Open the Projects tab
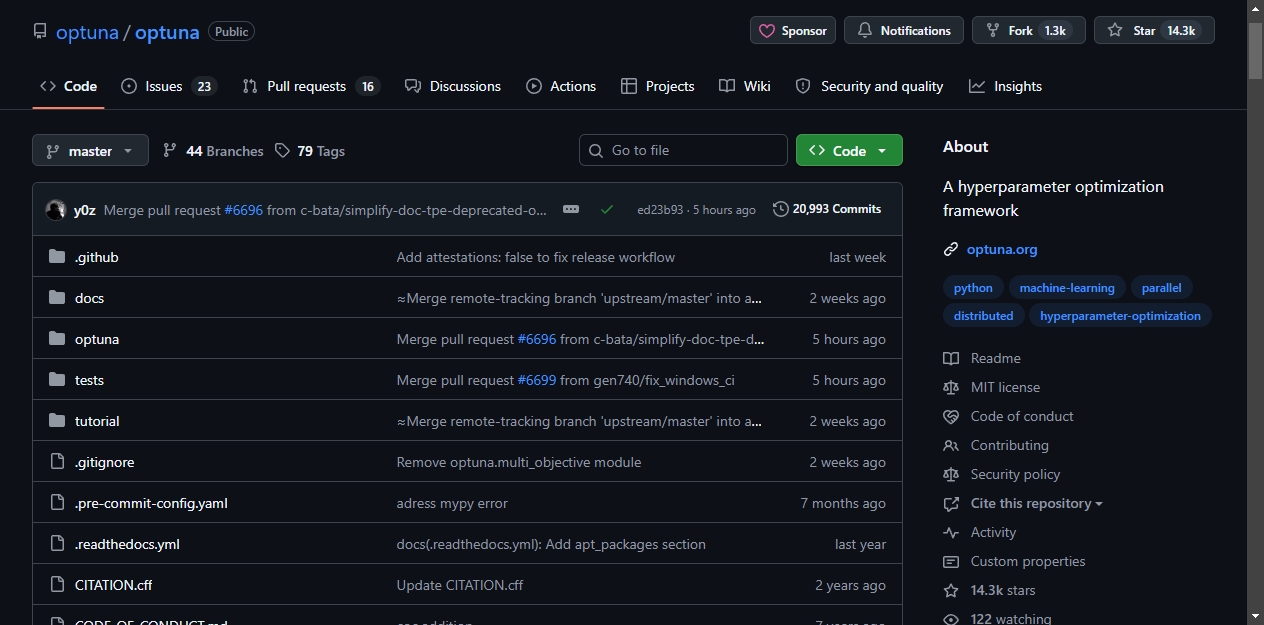1264x625 pixels. (657, 86)
